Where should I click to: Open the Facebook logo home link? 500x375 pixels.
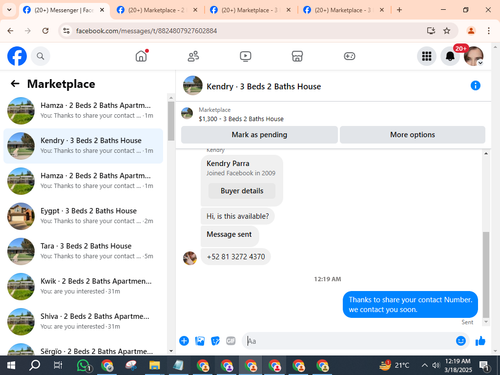click(17, 56)
